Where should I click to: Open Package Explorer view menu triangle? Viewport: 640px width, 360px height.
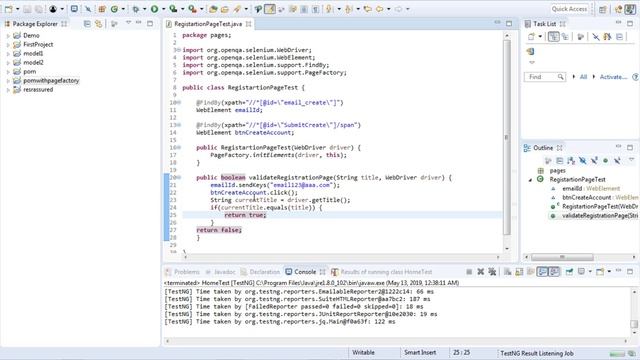point(128,23)
